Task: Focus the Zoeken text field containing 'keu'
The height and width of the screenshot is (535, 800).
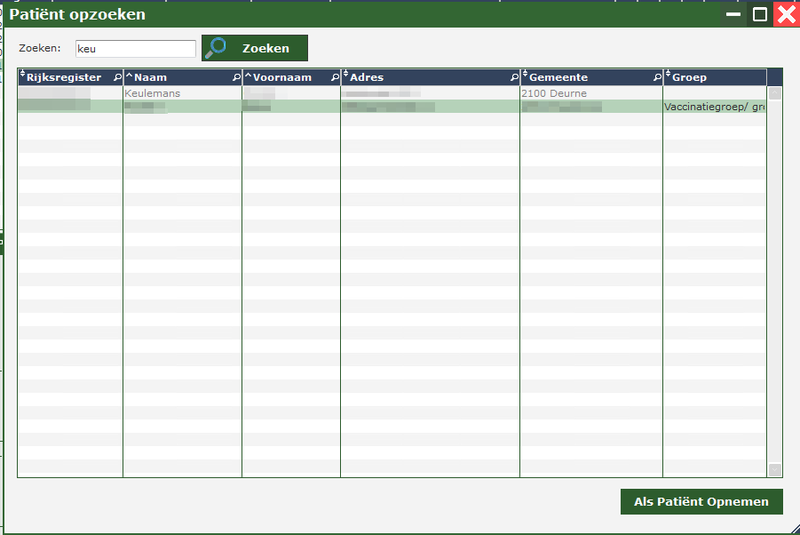Action: pos(135,48)
